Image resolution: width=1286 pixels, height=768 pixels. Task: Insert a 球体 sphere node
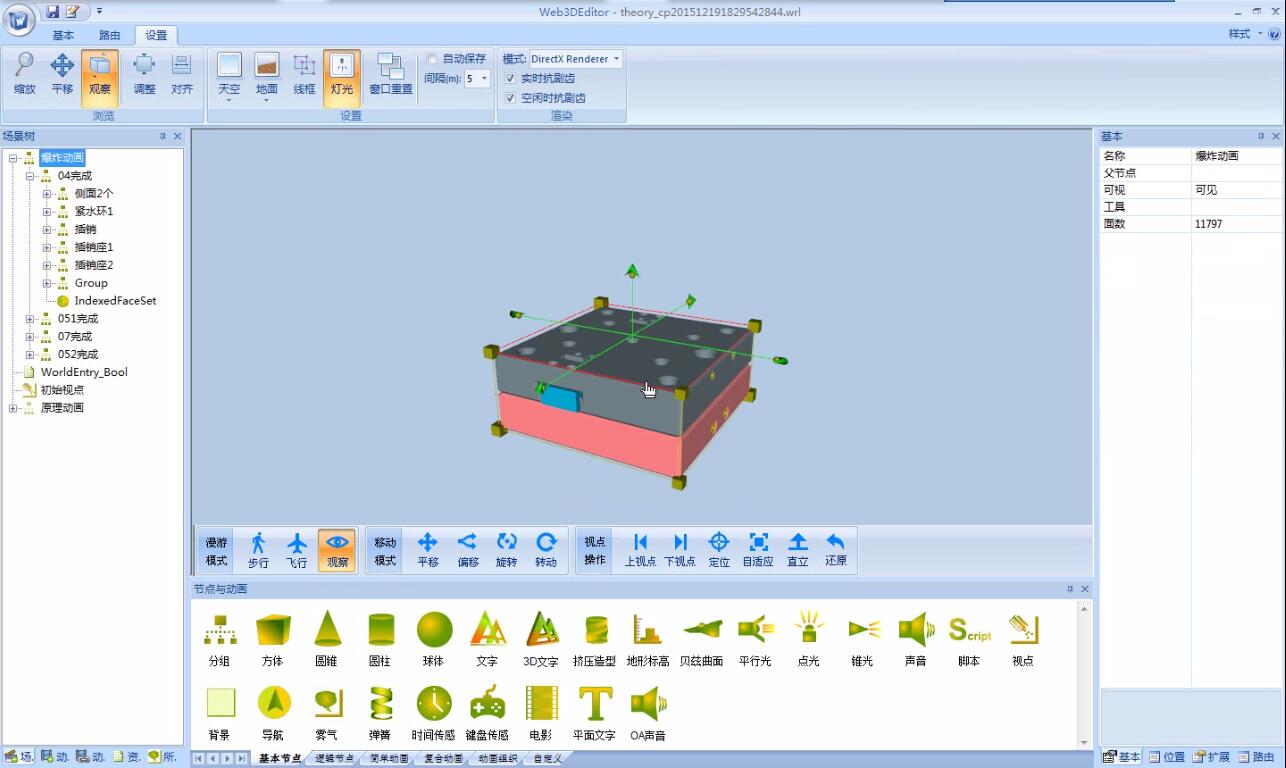coord(433,639)
